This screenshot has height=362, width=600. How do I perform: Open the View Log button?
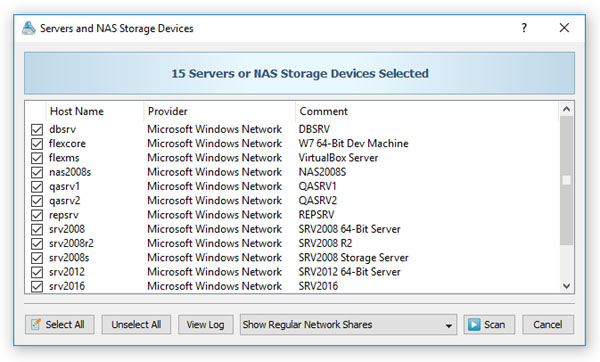pos(205,324)
